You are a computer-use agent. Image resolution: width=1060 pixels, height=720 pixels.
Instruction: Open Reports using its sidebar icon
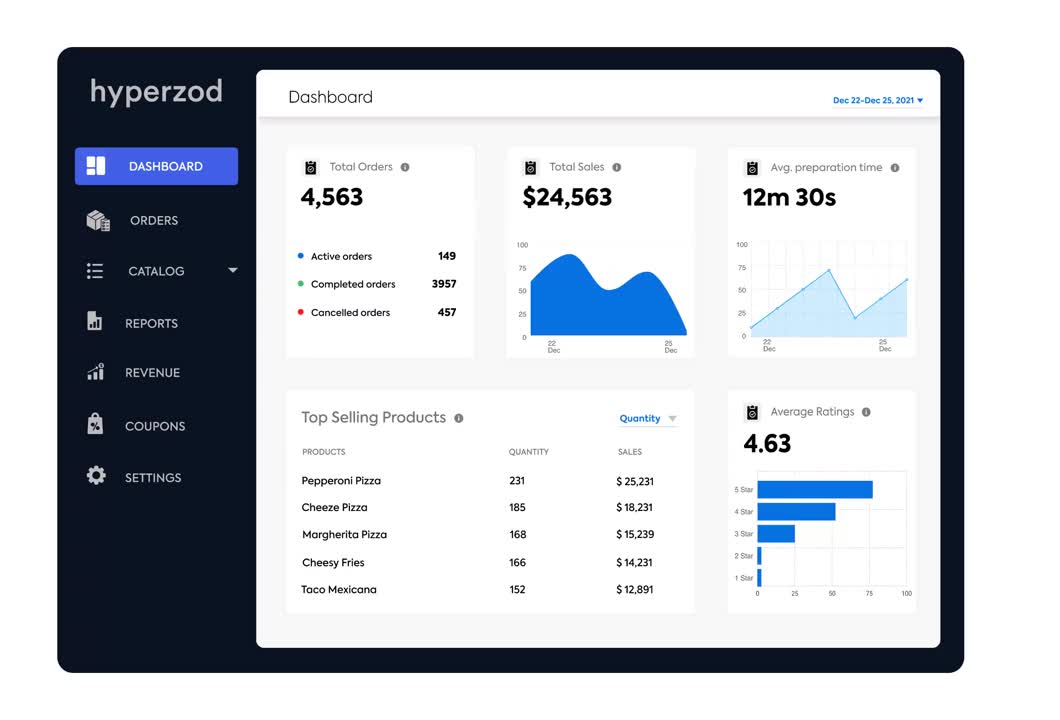point(95,322)
